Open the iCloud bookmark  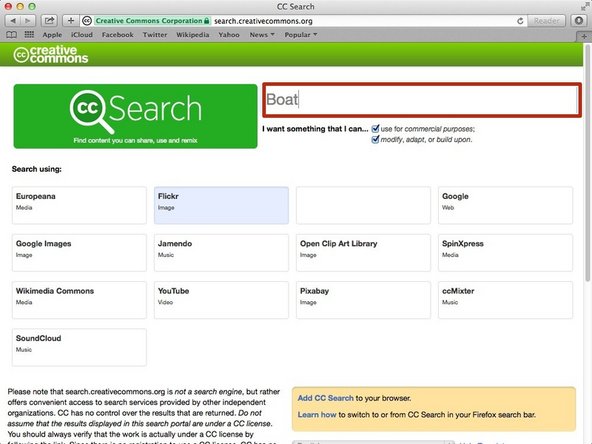(82, 35)
